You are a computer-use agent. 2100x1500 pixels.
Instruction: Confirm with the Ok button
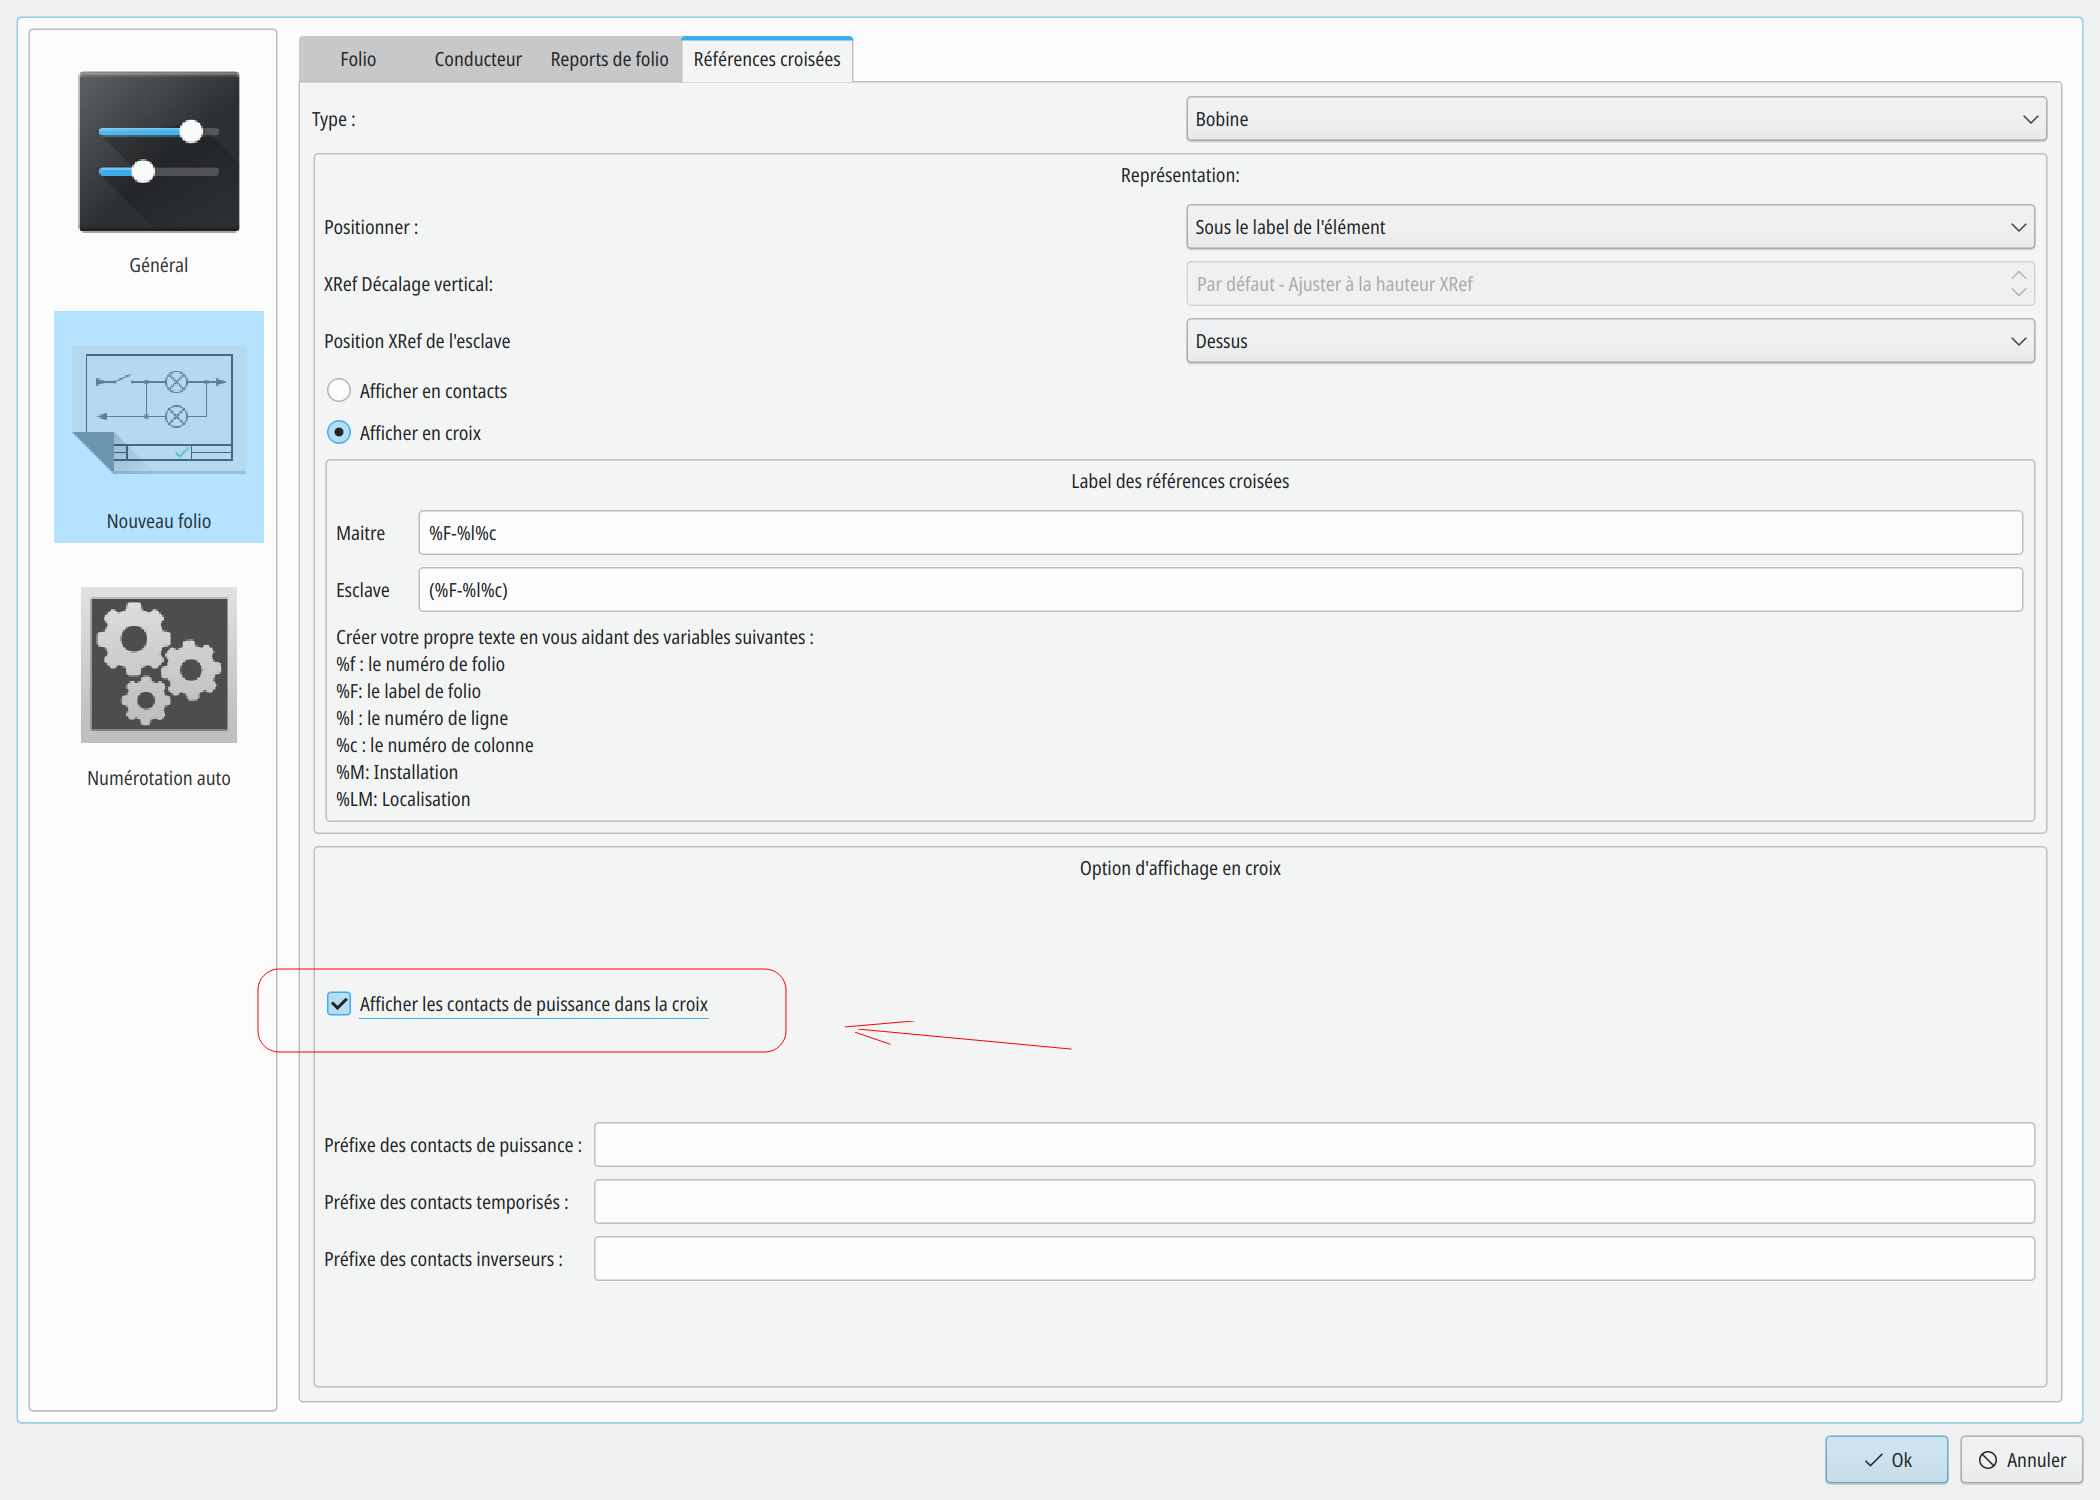click(x=1886, y=1460)
